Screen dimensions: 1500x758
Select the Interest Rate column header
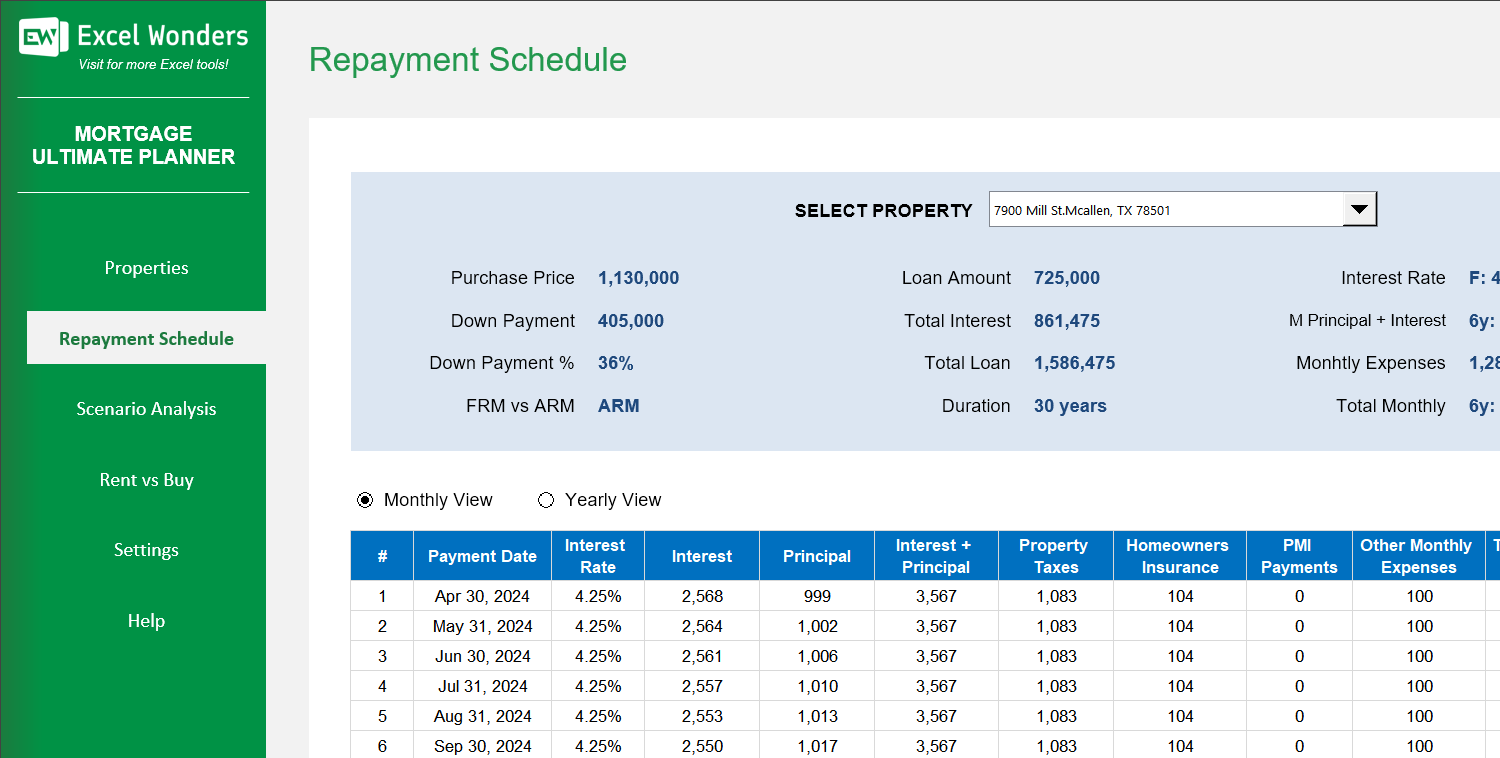597,555
